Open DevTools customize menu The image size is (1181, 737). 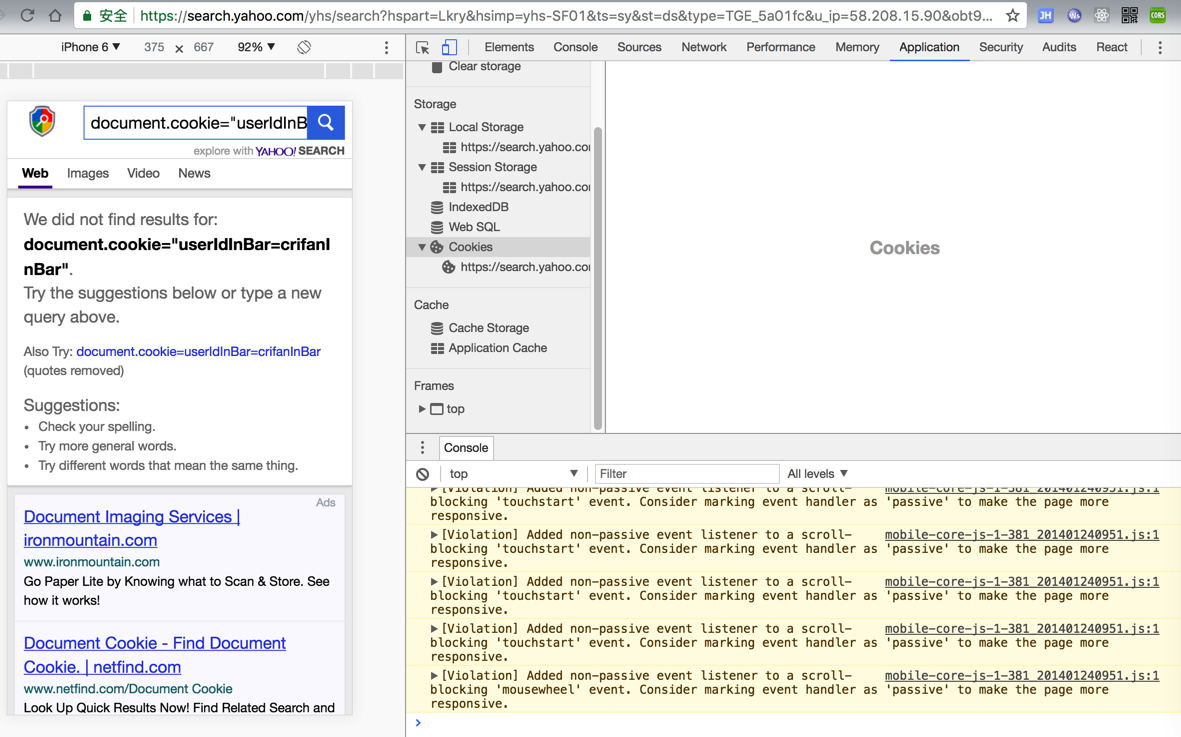pos(1160,47)
